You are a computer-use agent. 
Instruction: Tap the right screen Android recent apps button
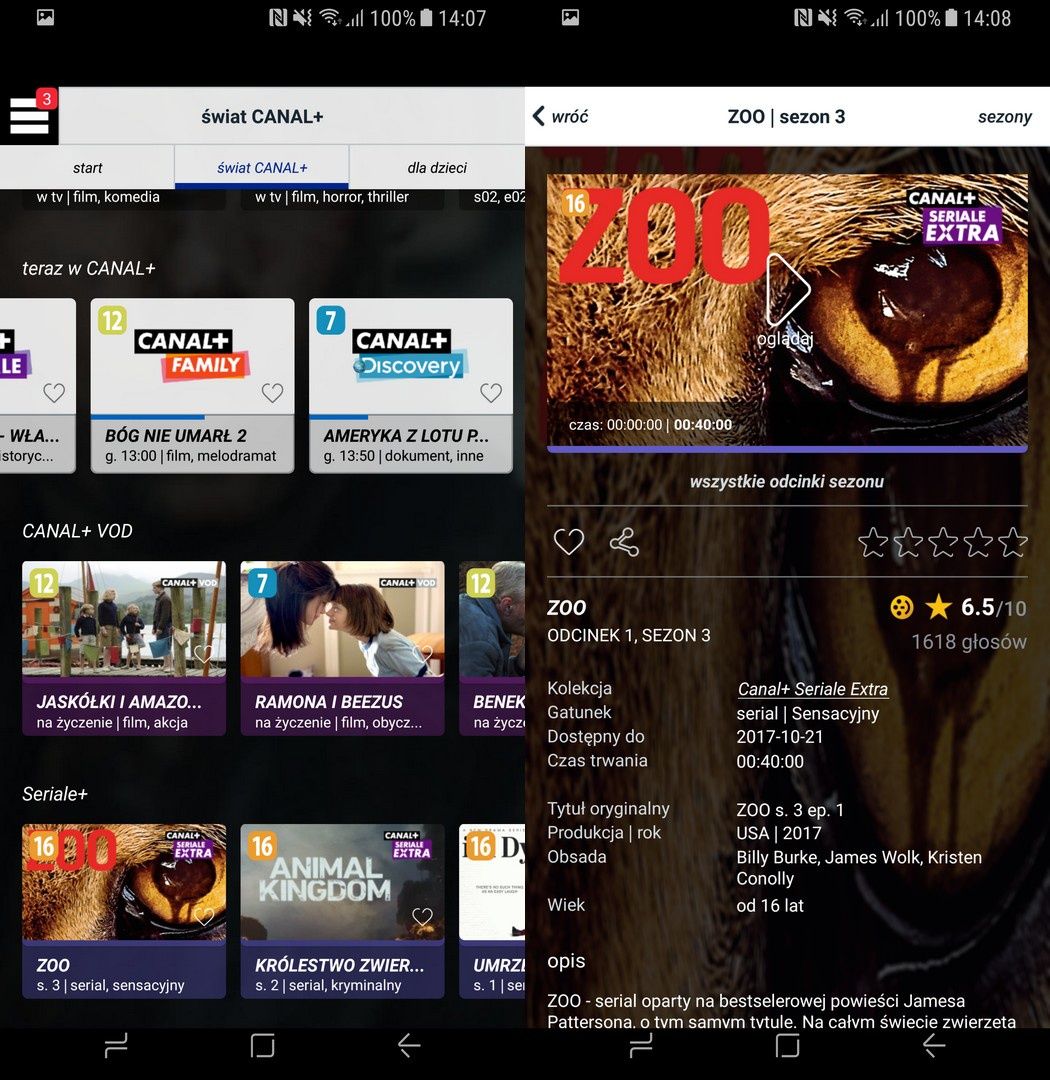click(641, 1046)
